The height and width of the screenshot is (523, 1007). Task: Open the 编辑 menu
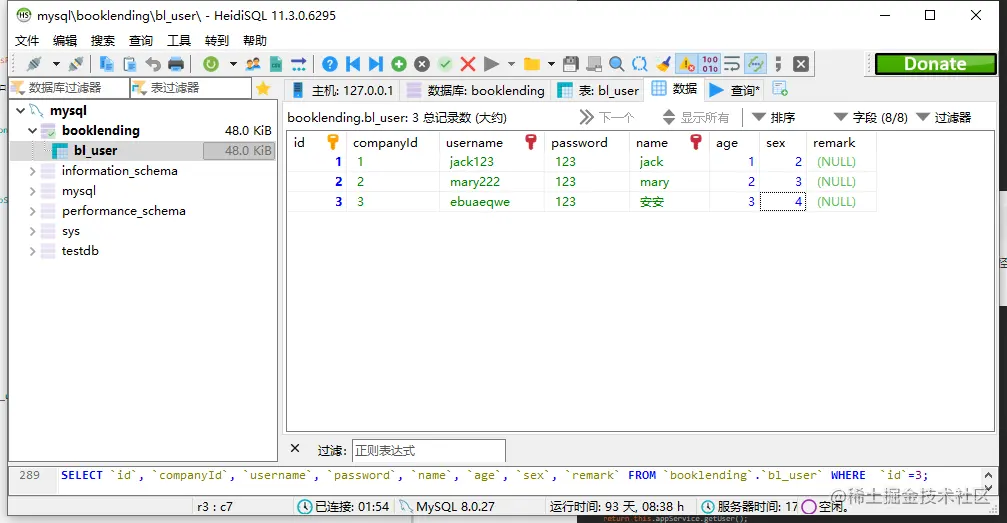[65, 40]
